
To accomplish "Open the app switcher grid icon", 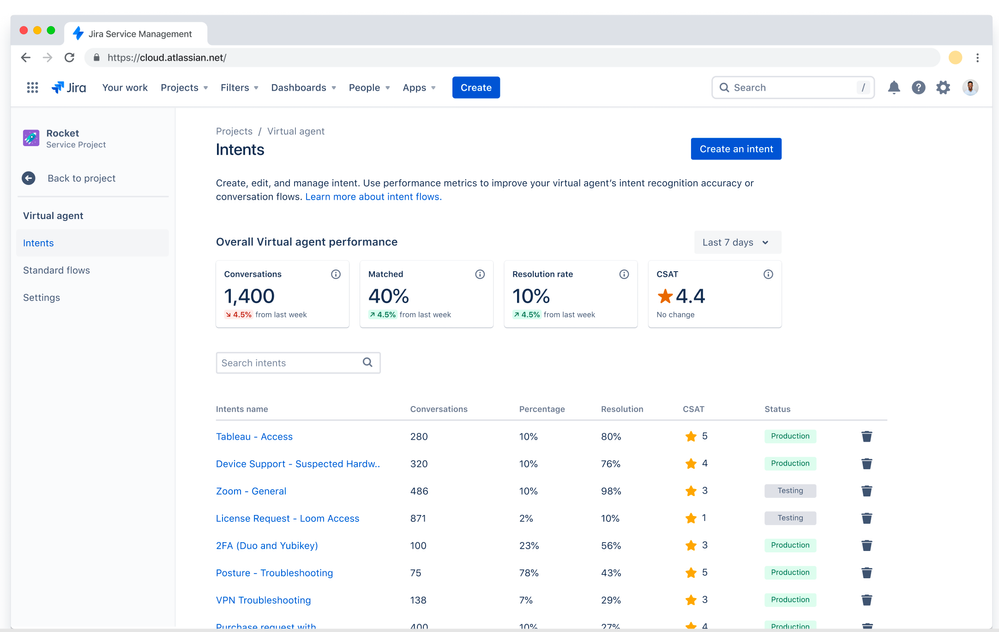I will coord(32,88).
